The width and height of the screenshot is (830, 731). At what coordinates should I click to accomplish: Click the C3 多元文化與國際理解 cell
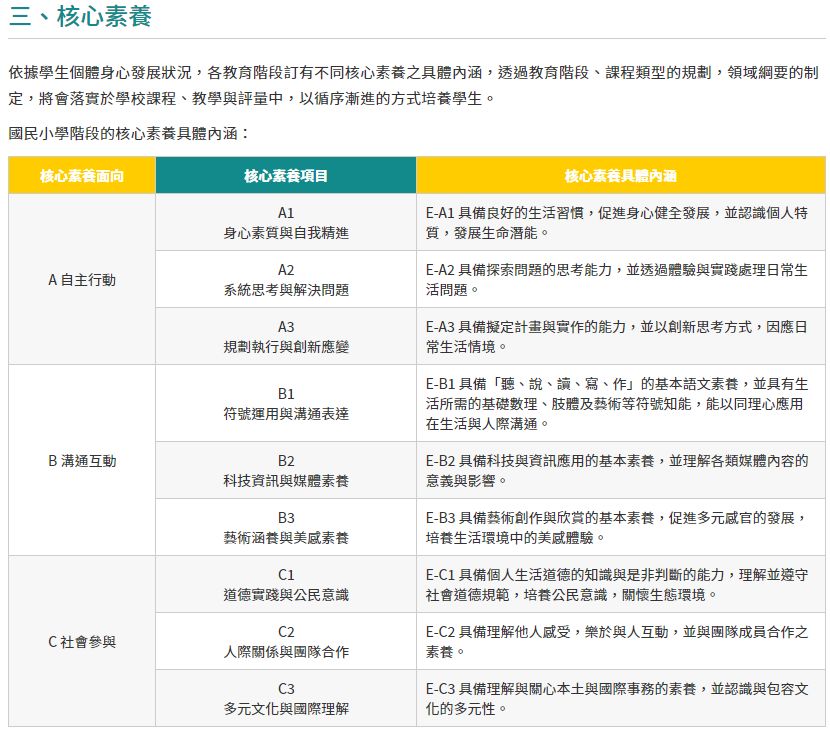(x=286, y=699)
